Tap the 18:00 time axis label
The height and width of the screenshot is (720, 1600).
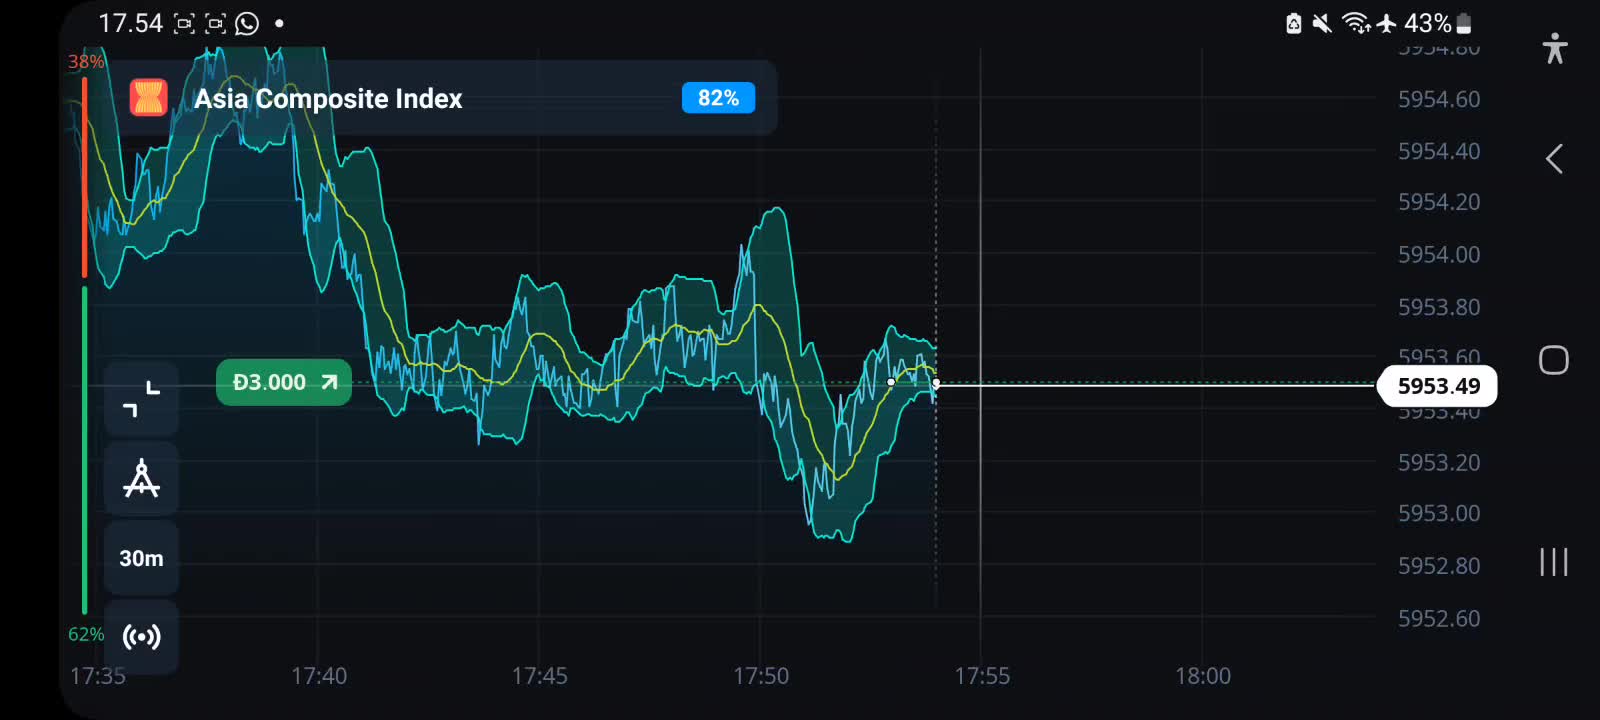pyautogui.click(x=1203, y=676)
